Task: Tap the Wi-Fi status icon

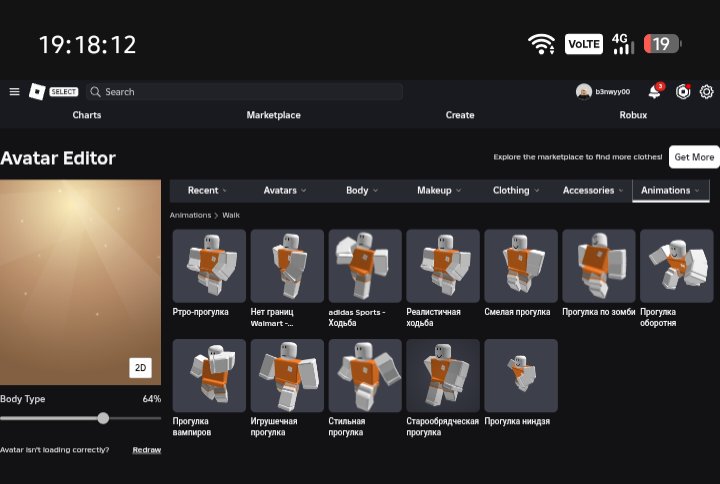Action: 541,44
